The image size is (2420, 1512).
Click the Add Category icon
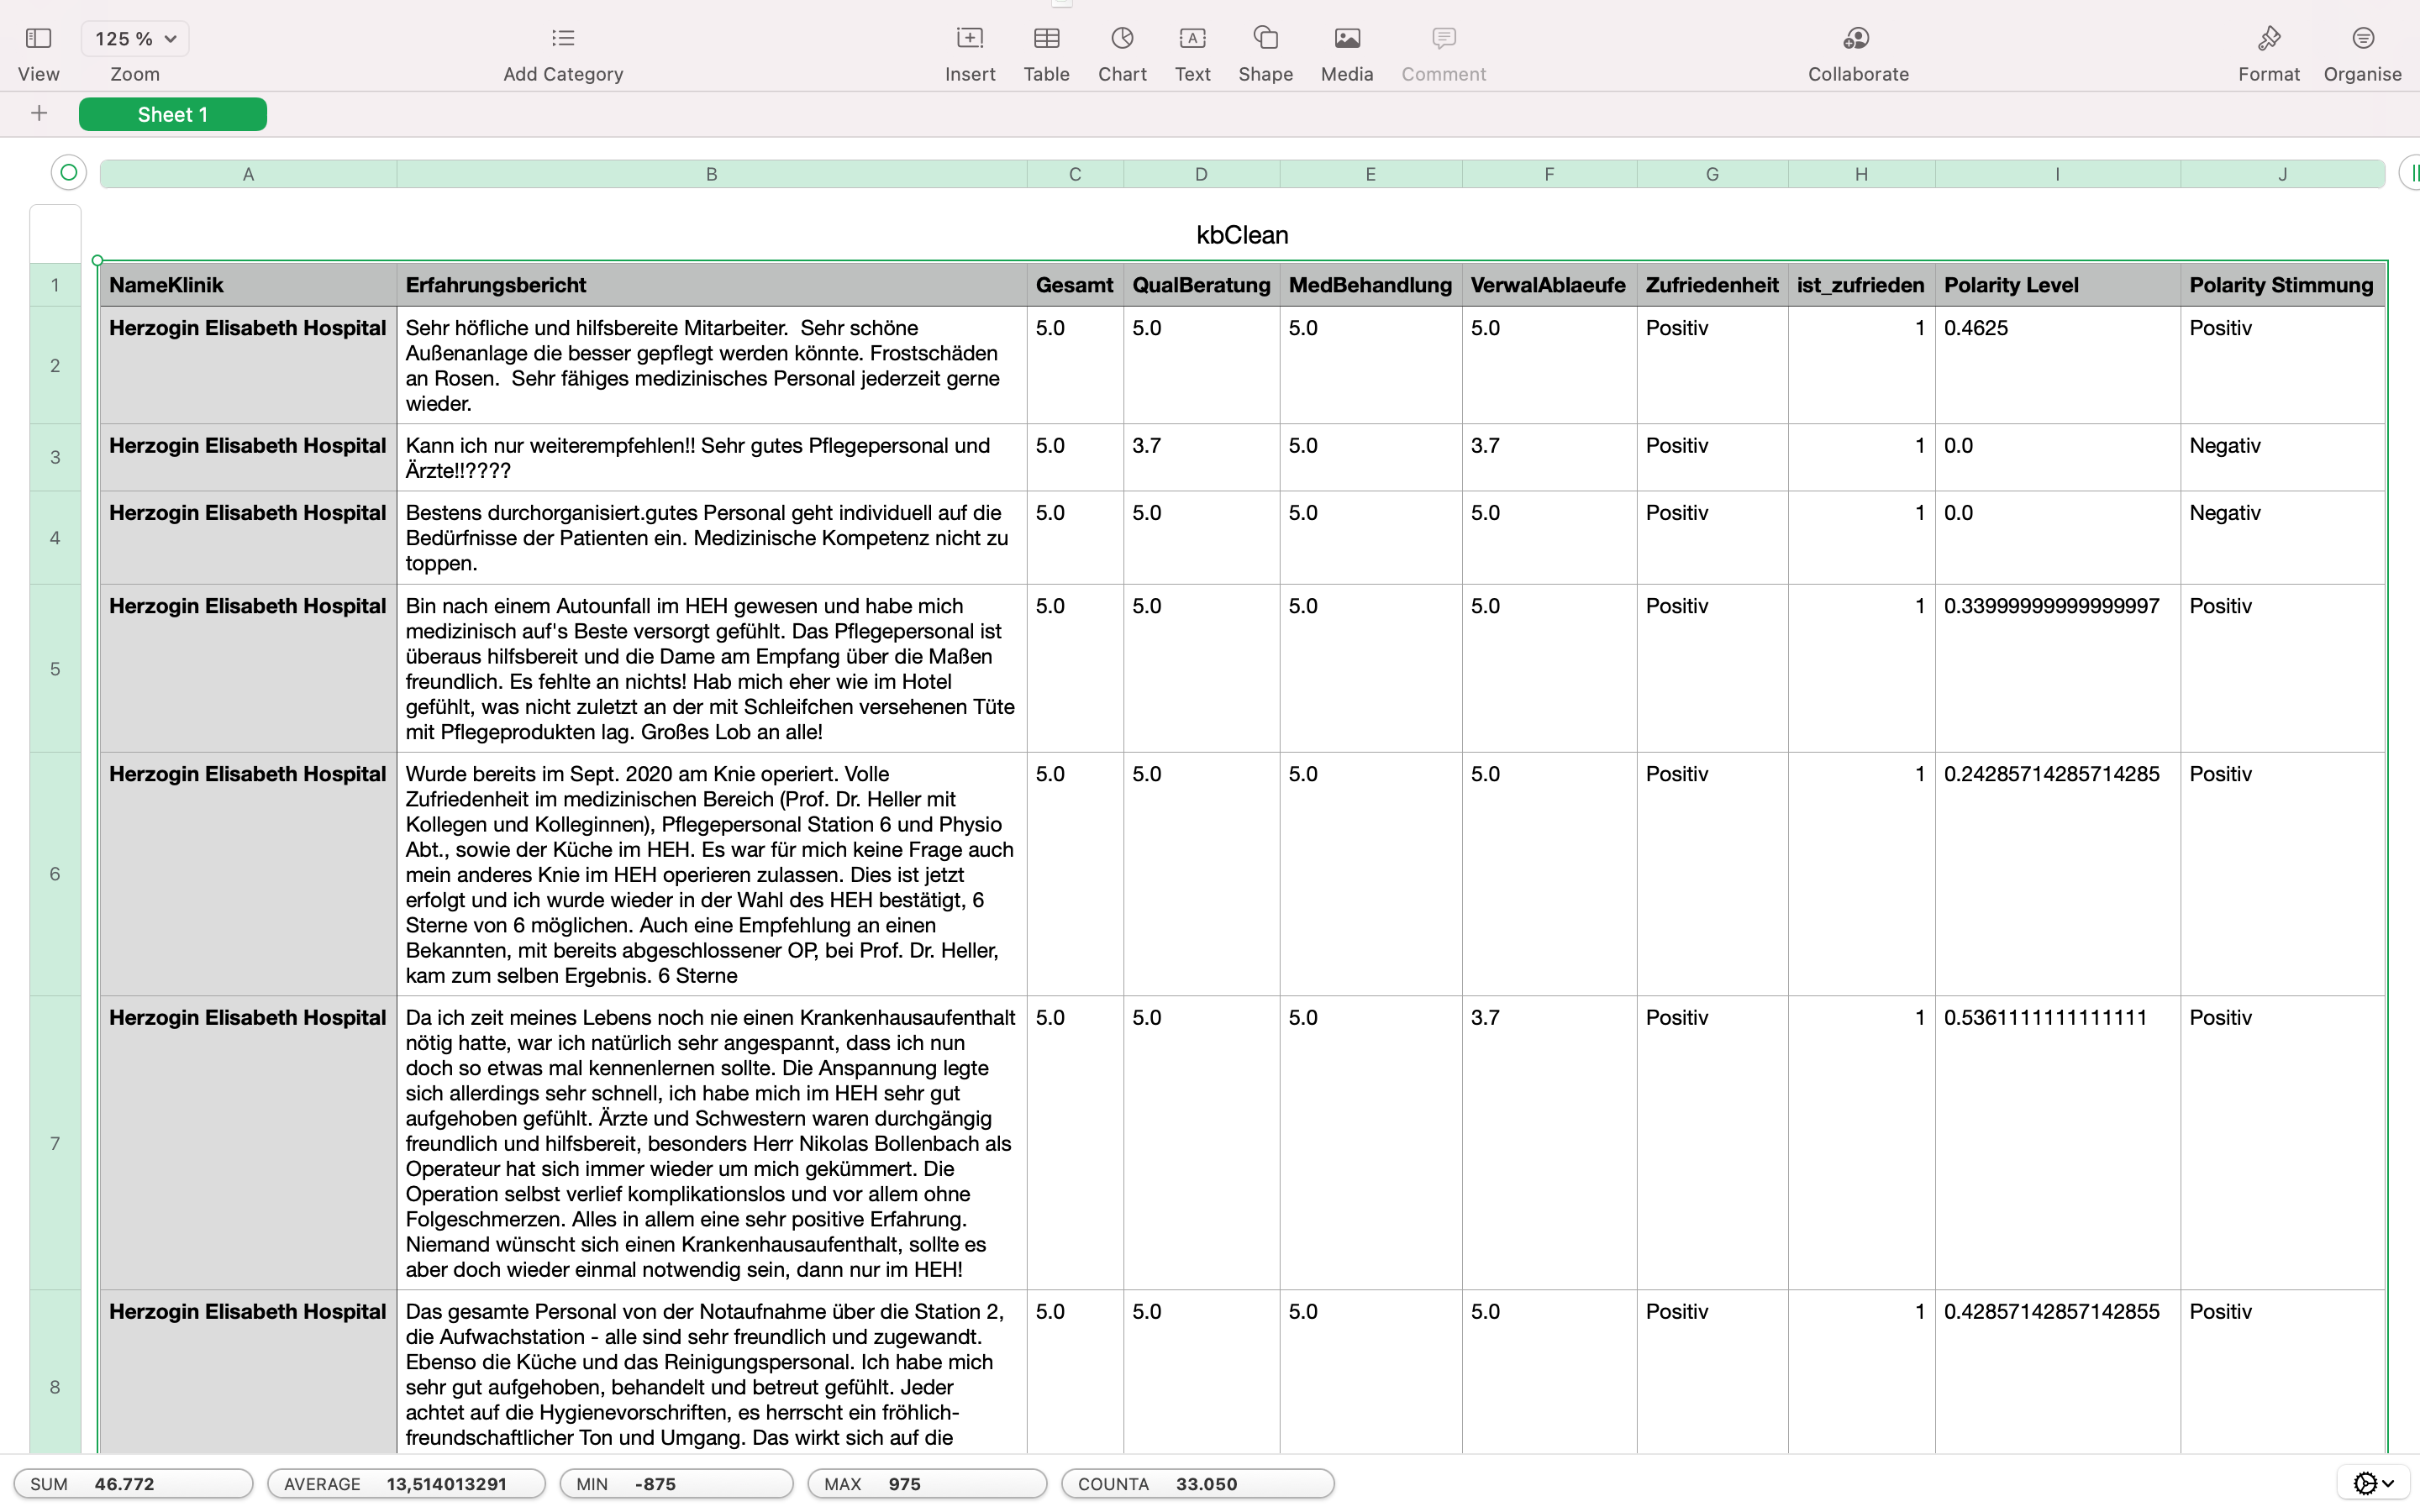coord(563,39)
